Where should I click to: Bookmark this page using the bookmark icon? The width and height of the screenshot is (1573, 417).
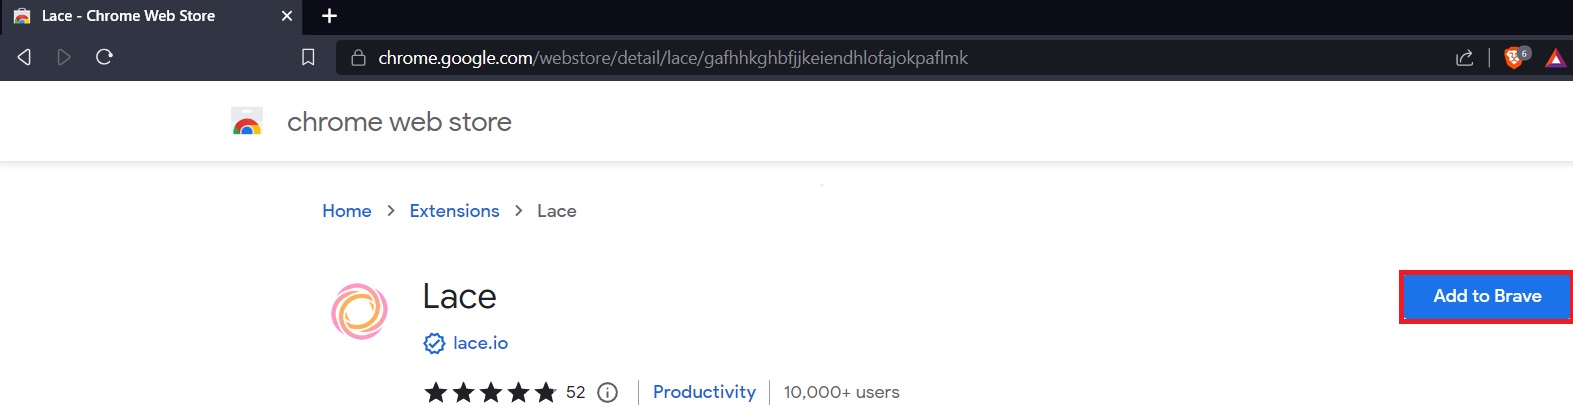[x=308, y=57]
